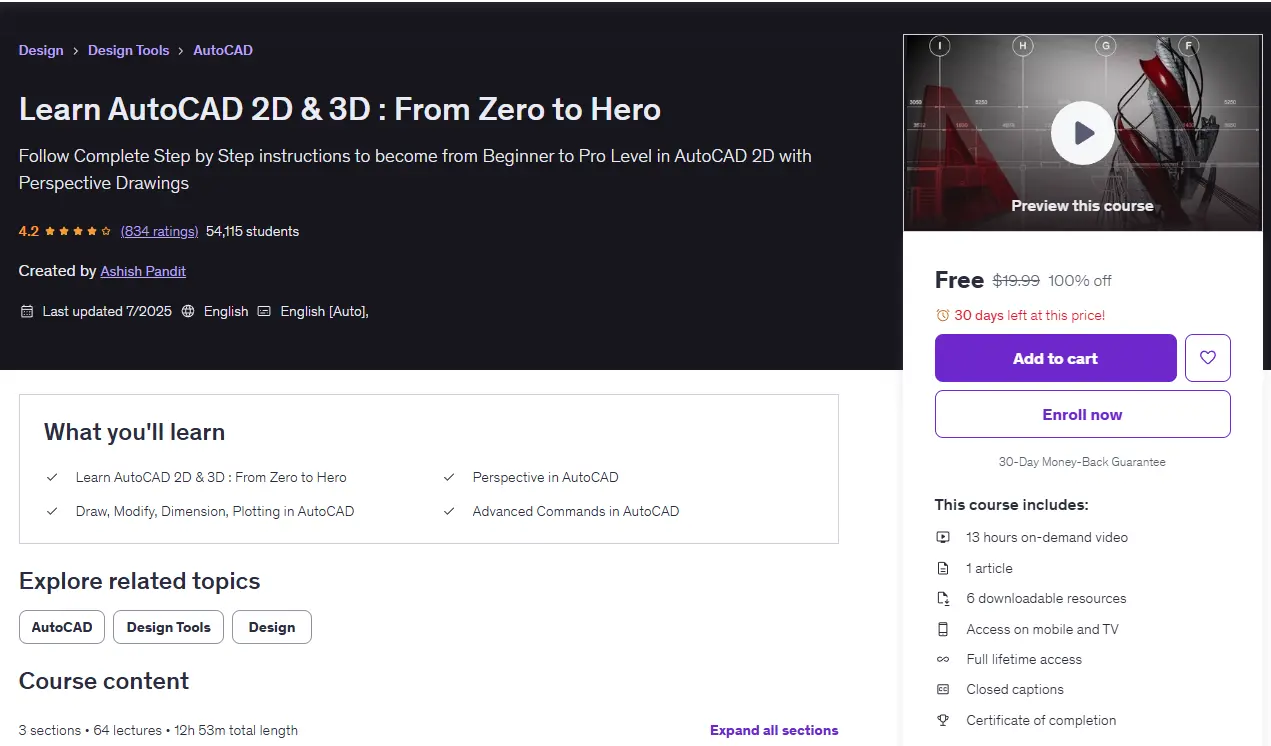This screenshot has width=1271, height=746.
Task: Click the last updated calendar icon
Action: [x=27, y=311]
